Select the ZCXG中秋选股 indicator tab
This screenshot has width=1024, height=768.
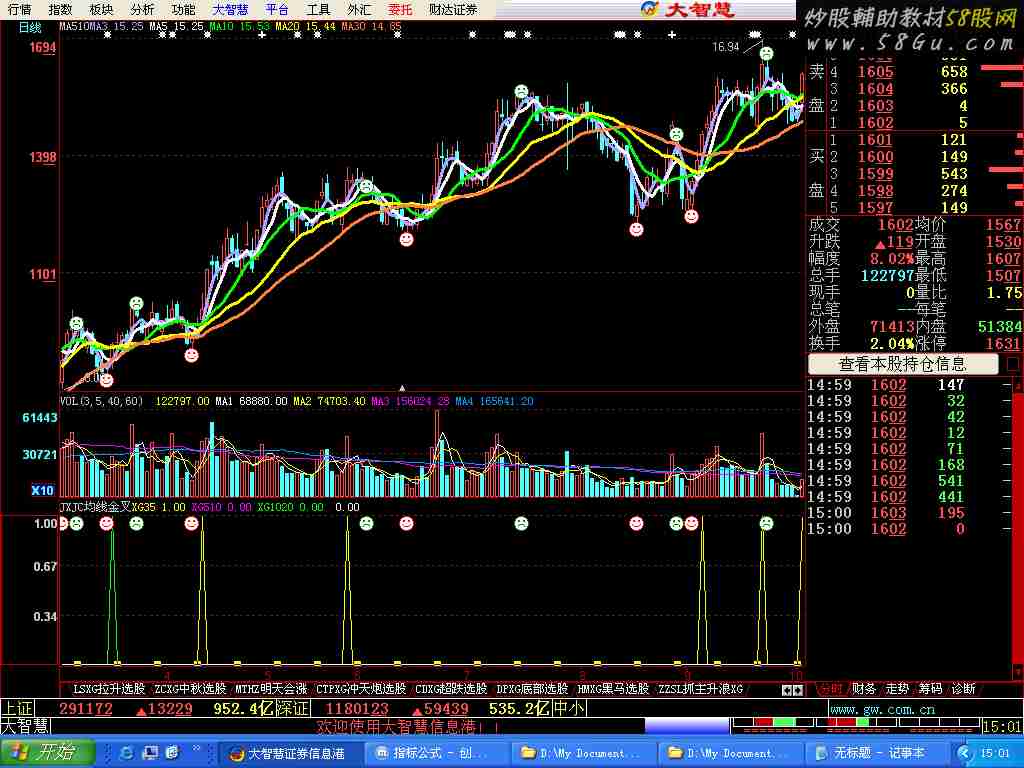(190, 689)
